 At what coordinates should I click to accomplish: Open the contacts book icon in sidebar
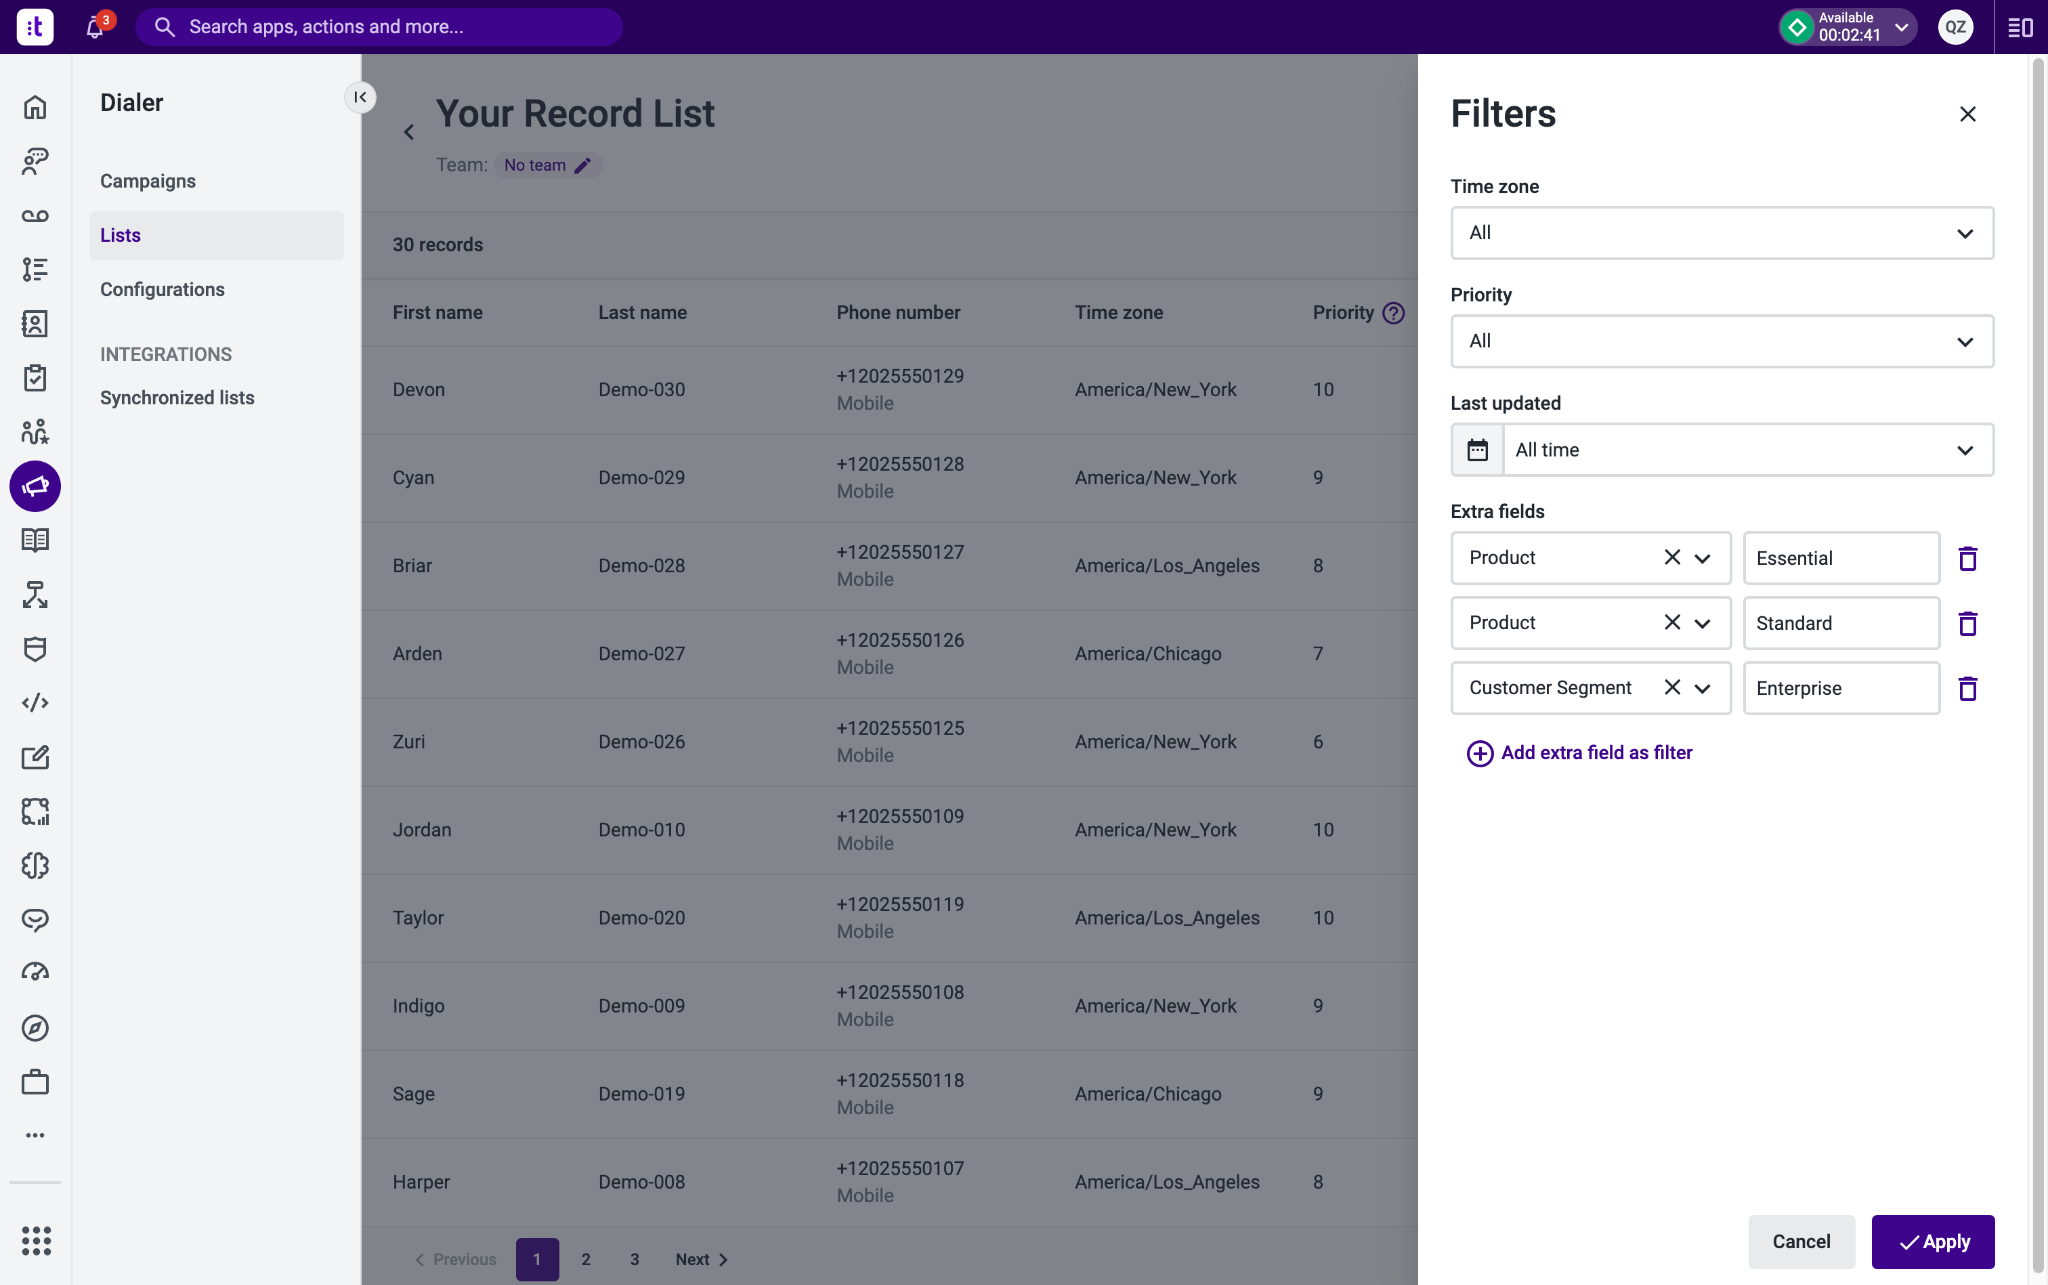(x=35, y=323)
